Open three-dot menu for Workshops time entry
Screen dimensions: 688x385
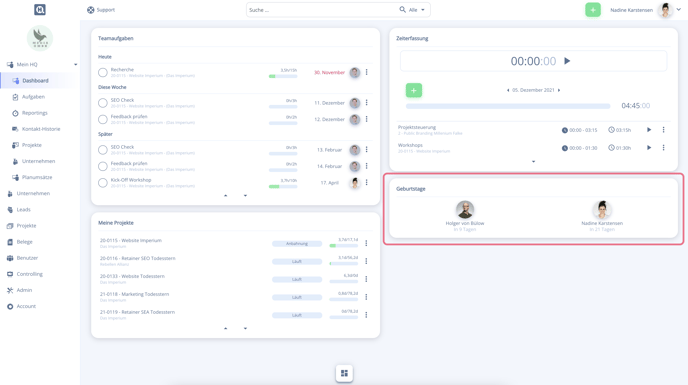pos(663,148)
